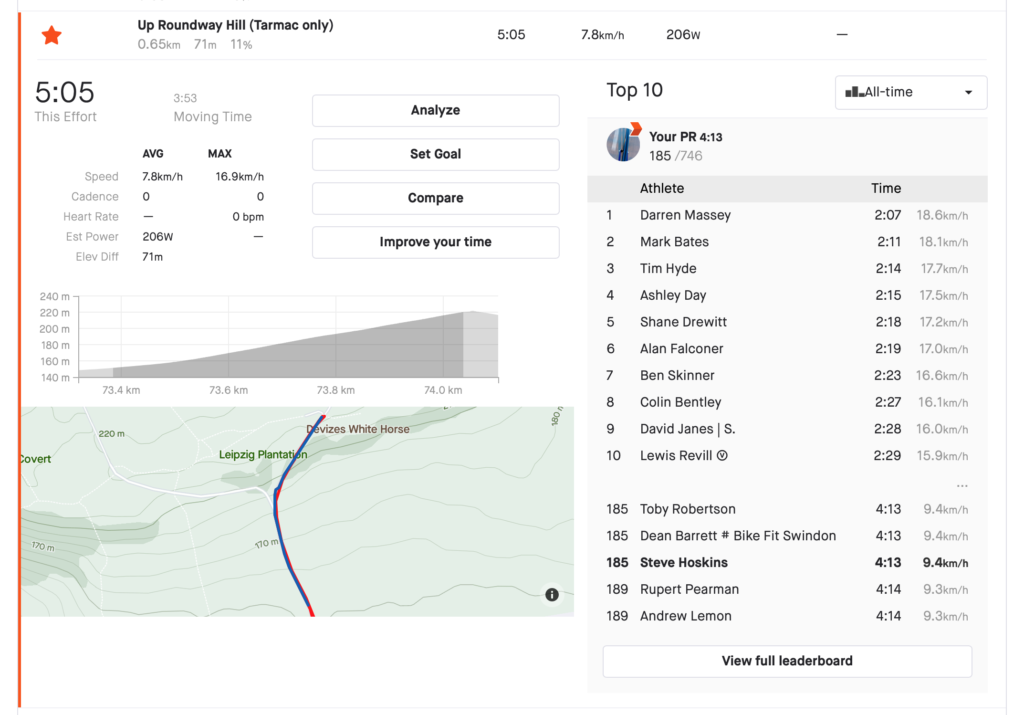Click the Analyze button
The height and width of the screenshot is (715, 1024).
coord(436,110)
